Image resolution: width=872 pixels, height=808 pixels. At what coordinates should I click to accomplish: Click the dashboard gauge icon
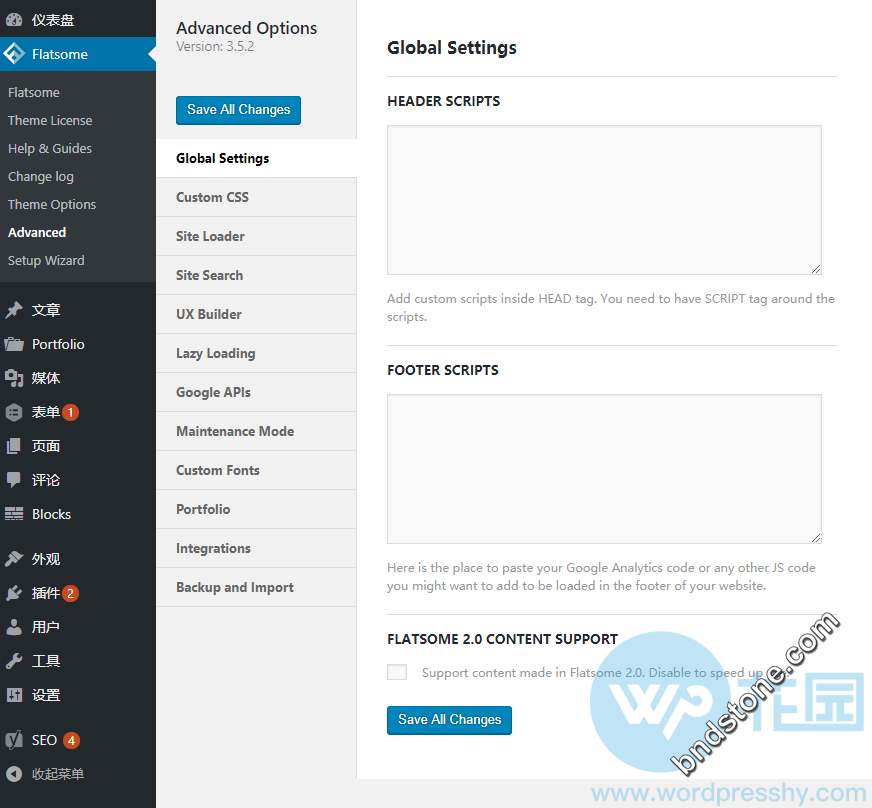(x=14, y=20)
